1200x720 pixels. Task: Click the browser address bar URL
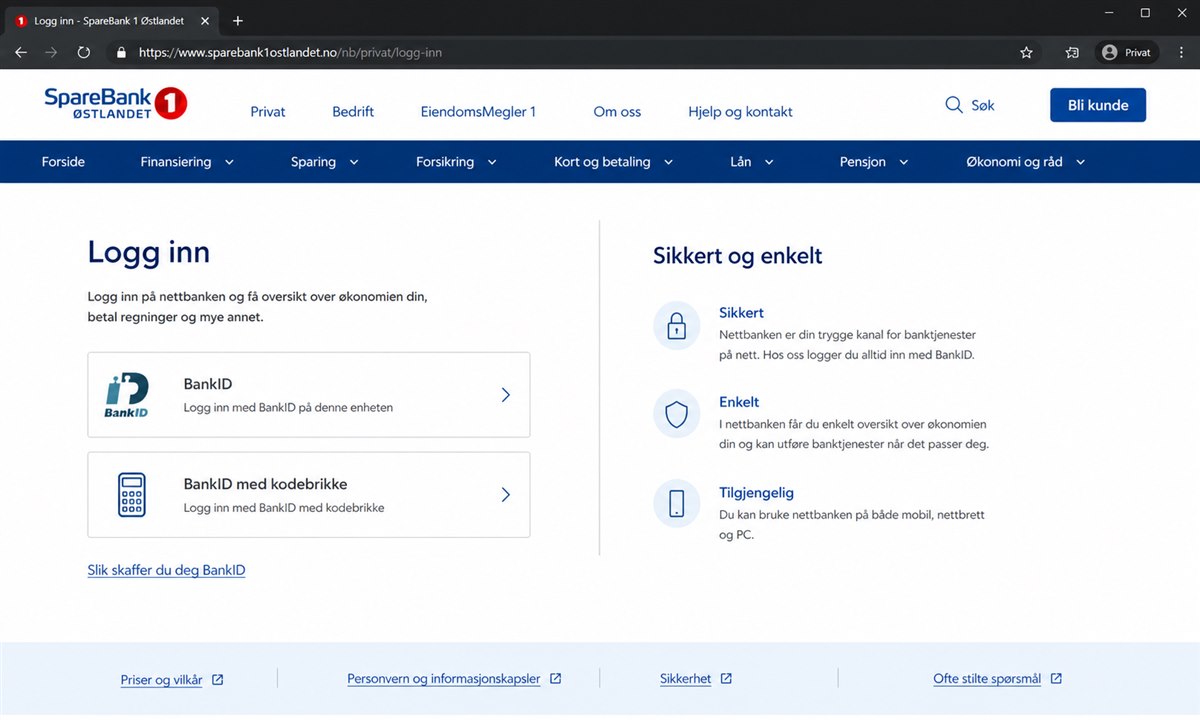[290, 53]
